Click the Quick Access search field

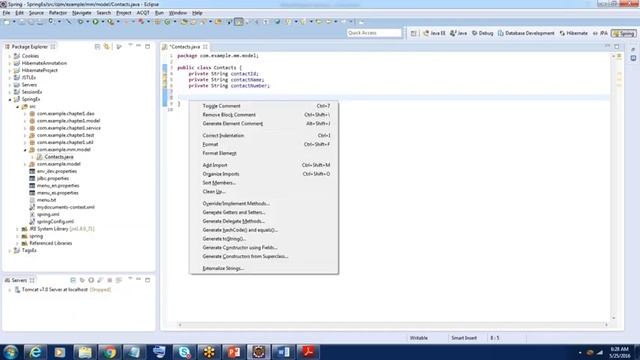(374, 33)
